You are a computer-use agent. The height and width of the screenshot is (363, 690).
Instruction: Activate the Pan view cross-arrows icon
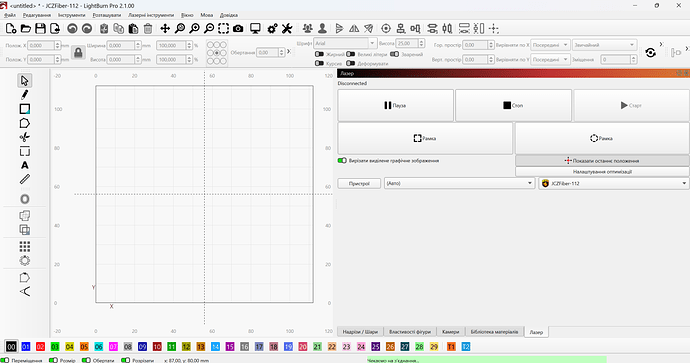[165, 29]
